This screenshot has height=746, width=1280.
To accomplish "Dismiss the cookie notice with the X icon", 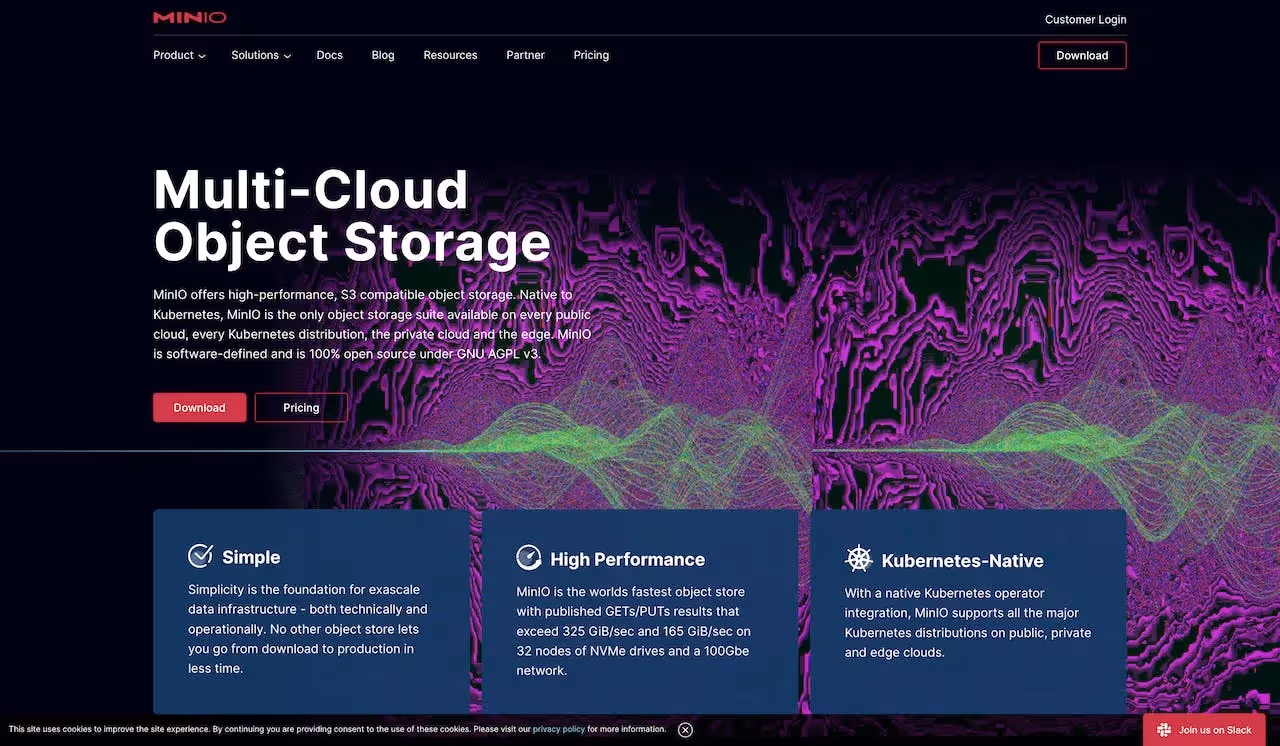I will tap(685, 729).
